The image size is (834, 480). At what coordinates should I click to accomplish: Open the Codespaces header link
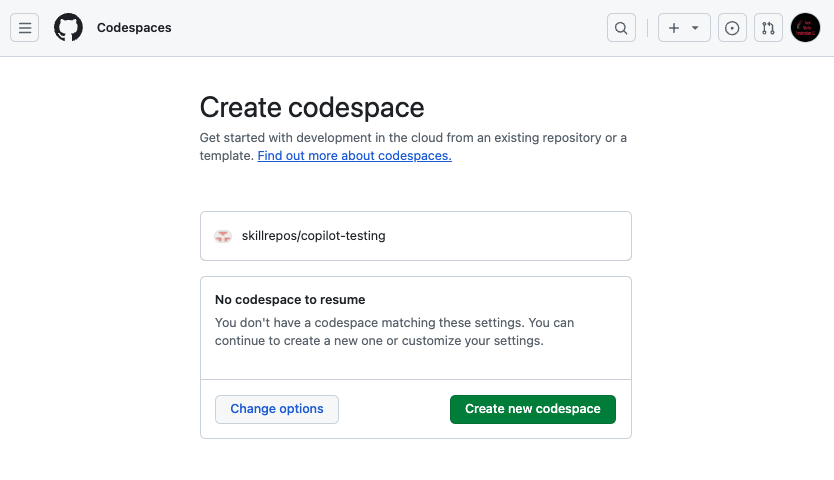pos(134,28)
